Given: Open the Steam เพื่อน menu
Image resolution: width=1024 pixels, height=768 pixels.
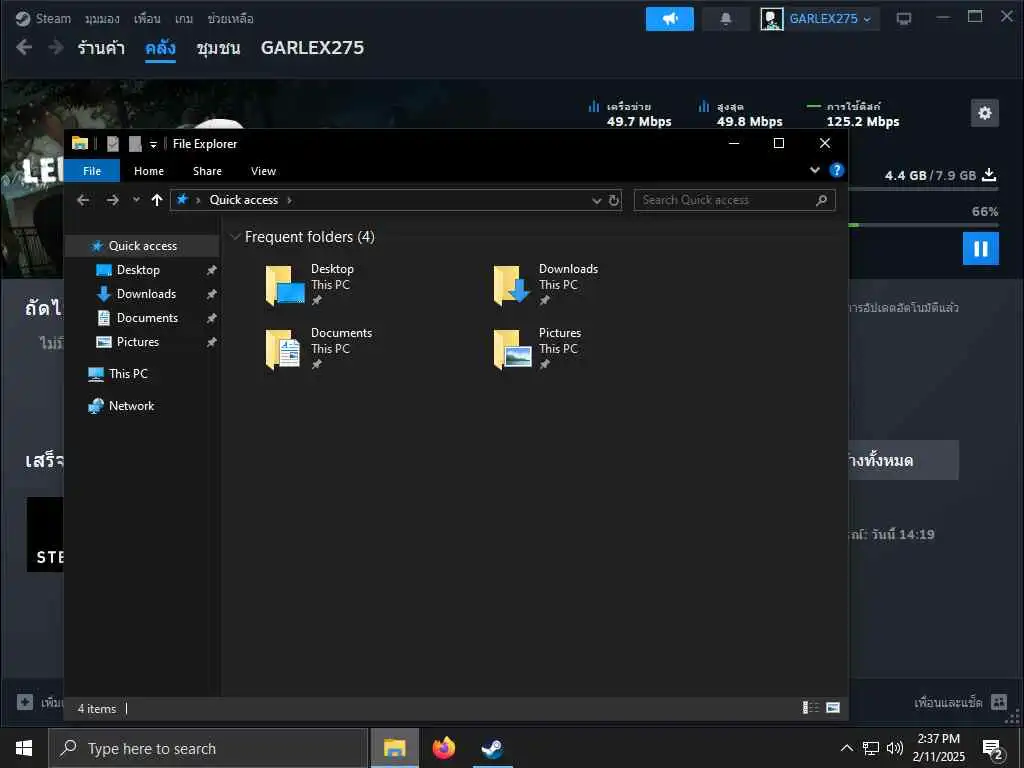Looking at the screenshot, I should click(147, 18).
